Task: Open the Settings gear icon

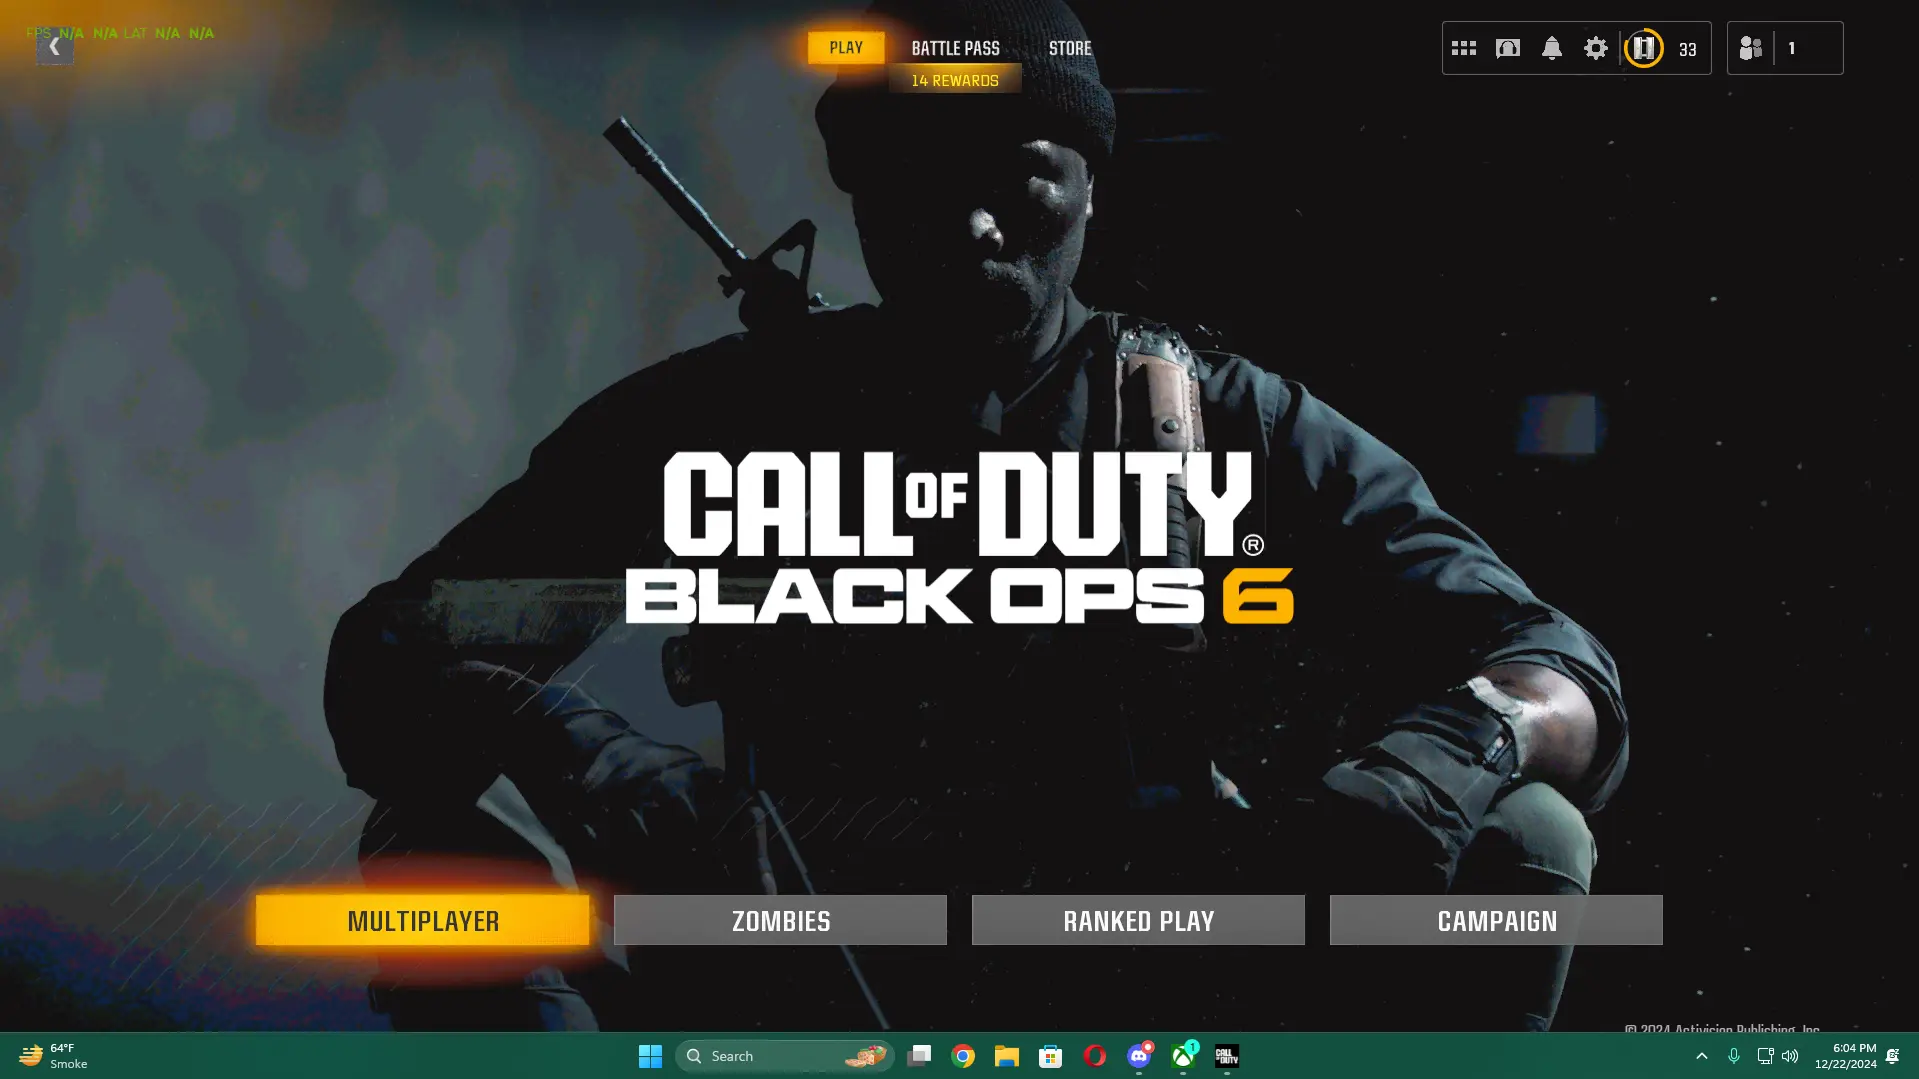Action: tap(1595, 47)
